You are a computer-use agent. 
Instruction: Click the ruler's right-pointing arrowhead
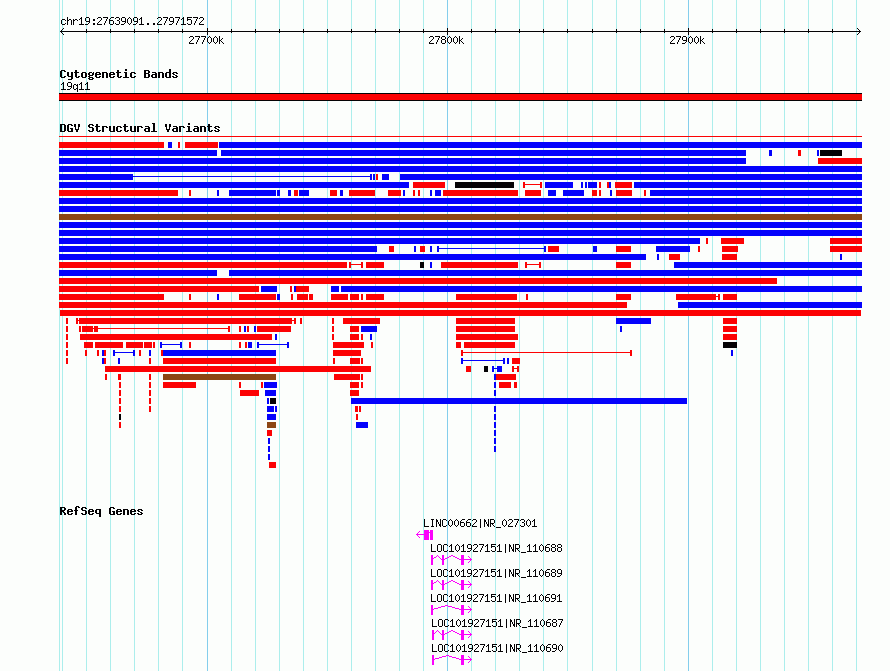859,32
